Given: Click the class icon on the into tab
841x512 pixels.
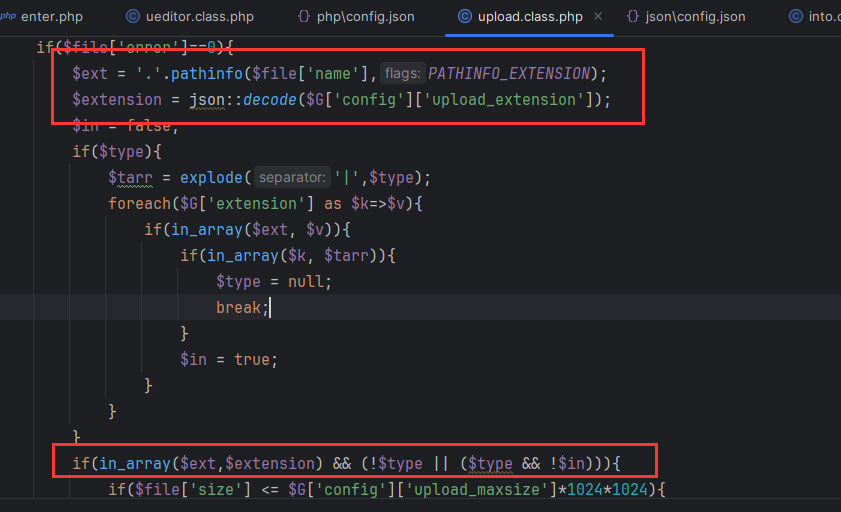Looking at the screenshot, I should (x=796, y=17).
